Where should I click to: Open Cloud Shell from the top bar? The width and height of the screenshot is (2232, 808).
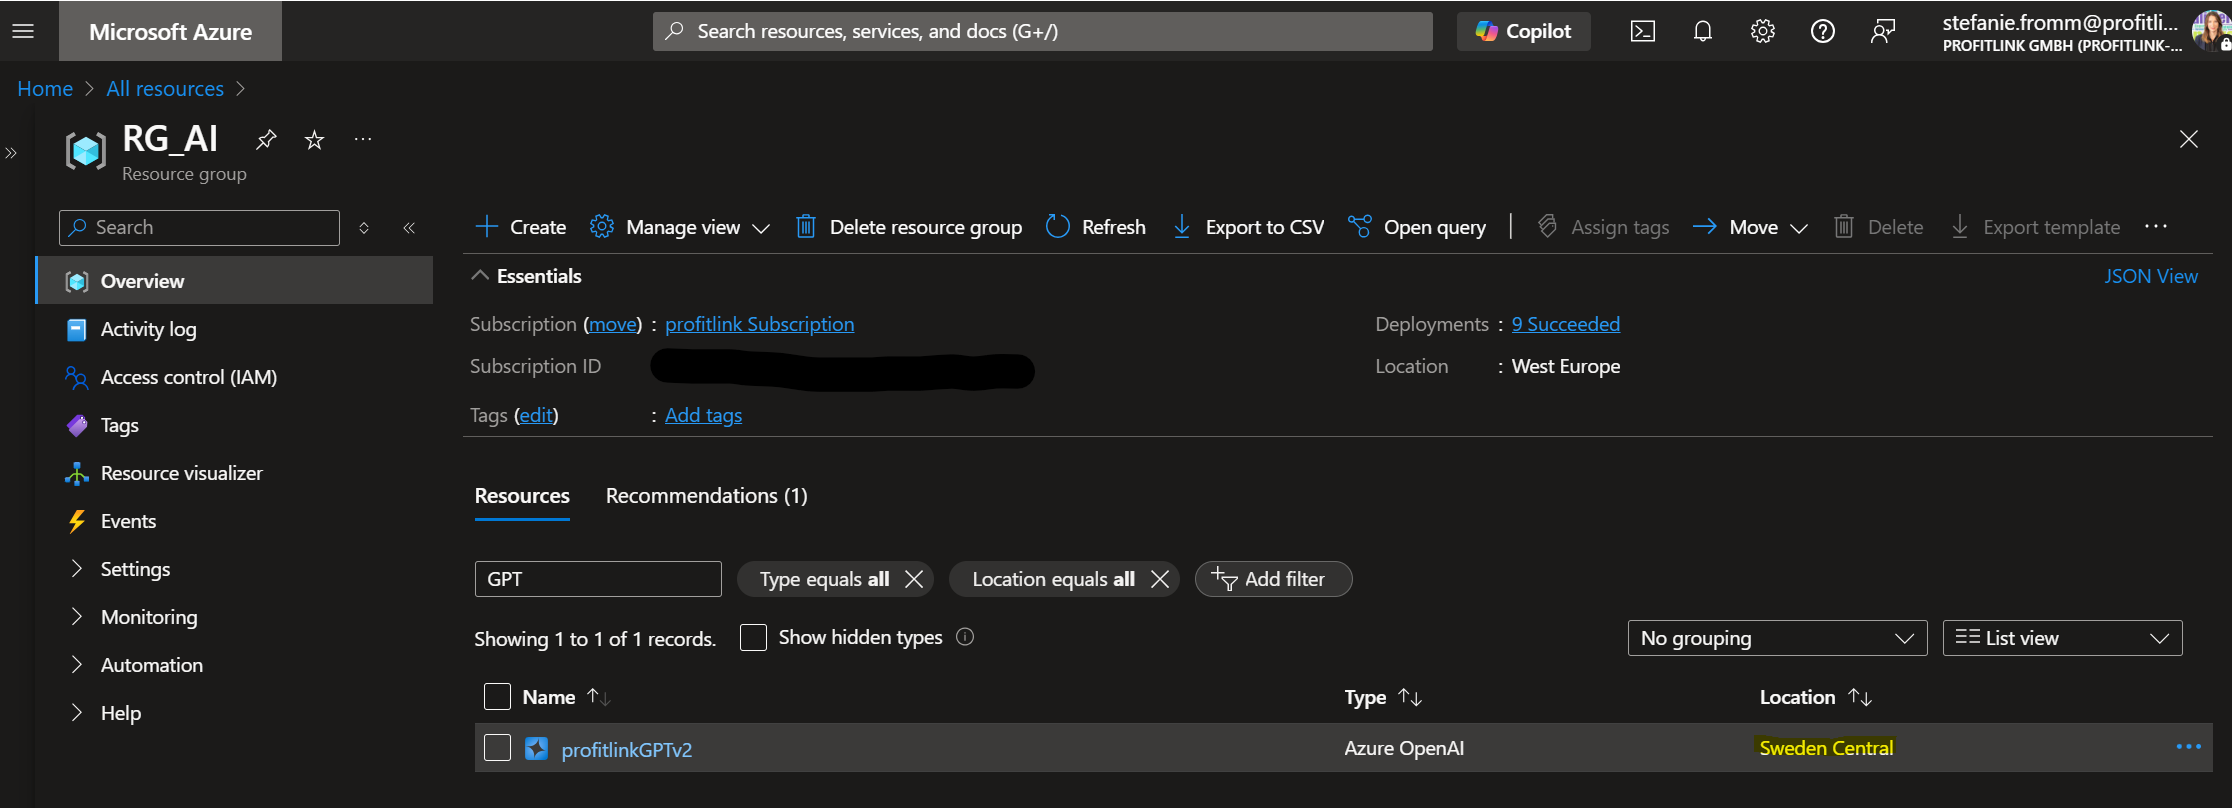click(1642, 31)
